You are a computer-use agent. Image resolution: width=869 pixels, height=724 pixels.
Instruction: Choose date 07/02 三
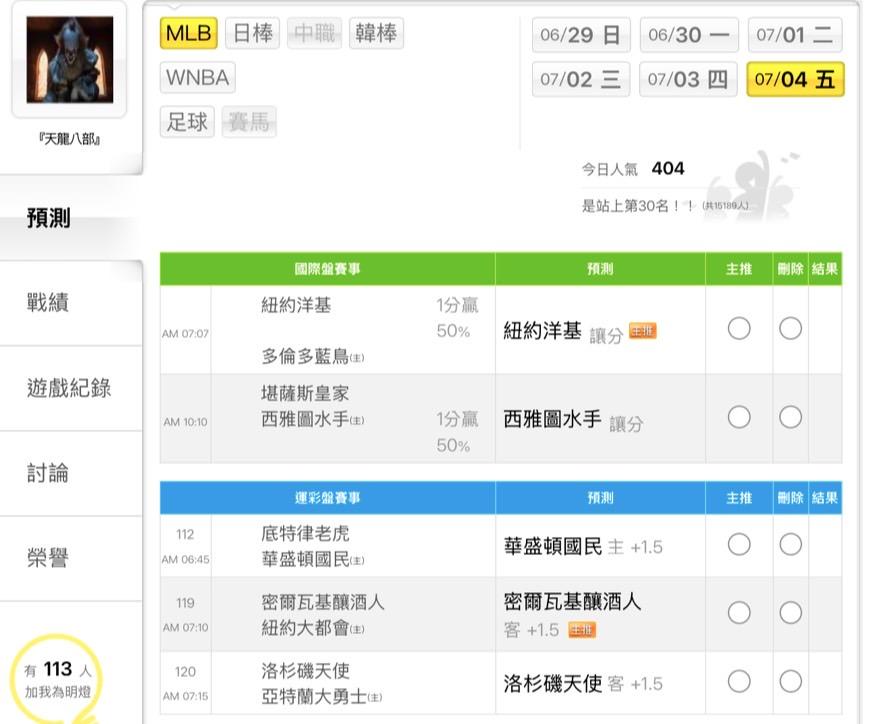click(x=581, y=79)
